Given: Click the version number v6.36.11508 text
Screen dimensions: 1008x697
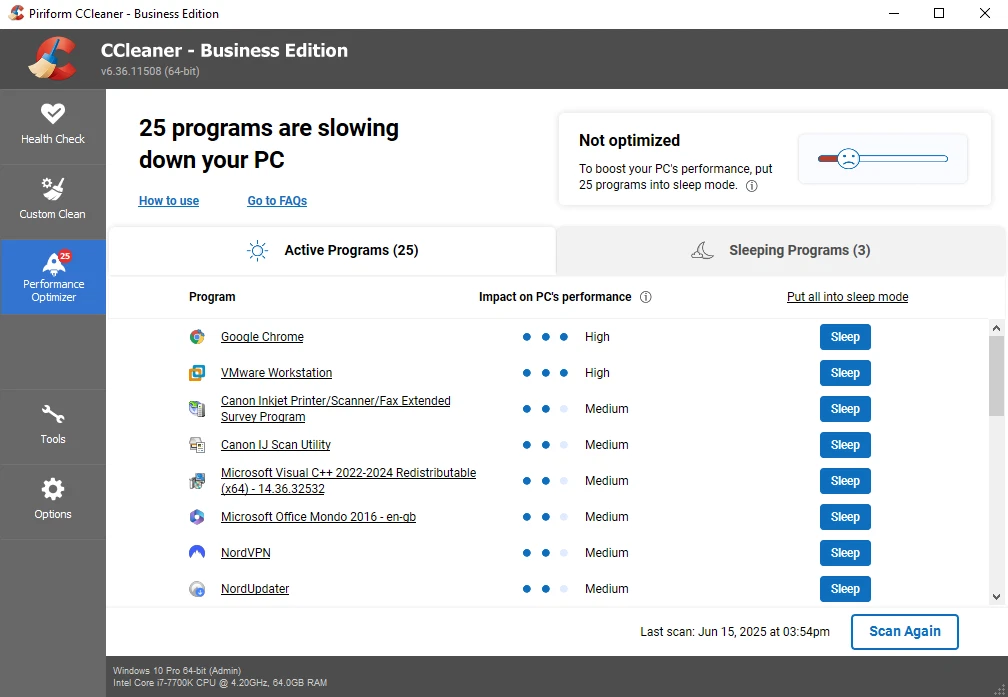Looking at the screenshot, I should [150, 71].
